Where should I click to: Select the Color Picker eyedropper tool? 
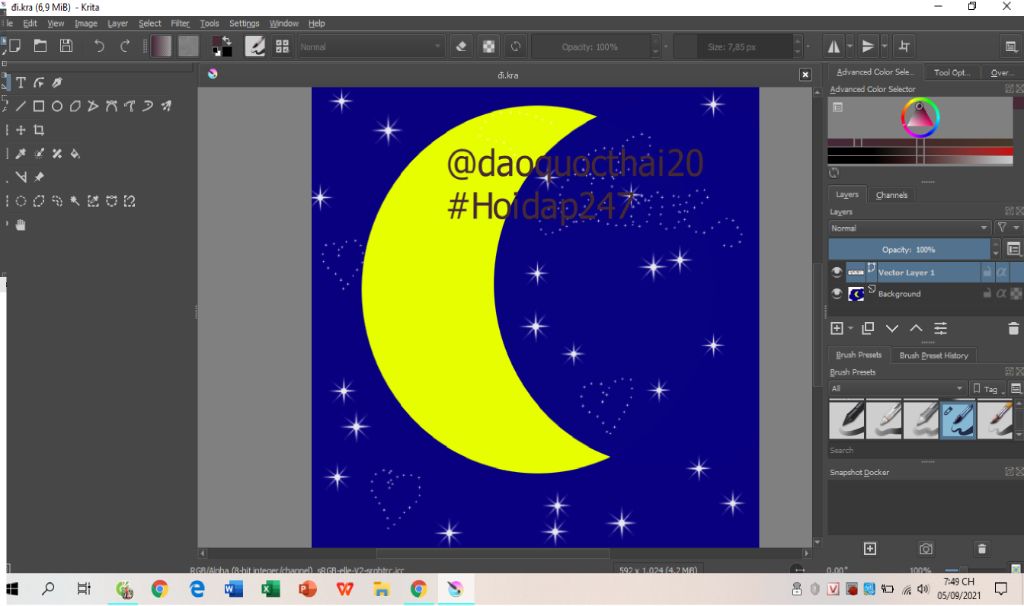coord(21,153)
